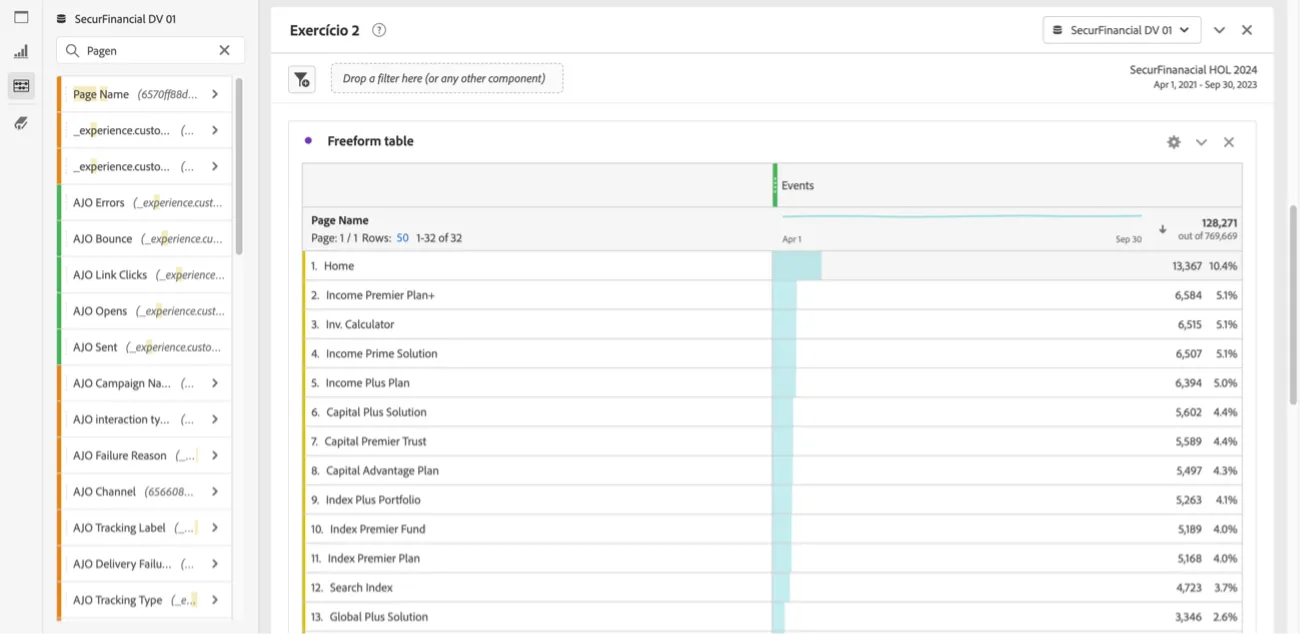
Task: Open the Panels icon in the left rail
Action: tap(21, 18)
